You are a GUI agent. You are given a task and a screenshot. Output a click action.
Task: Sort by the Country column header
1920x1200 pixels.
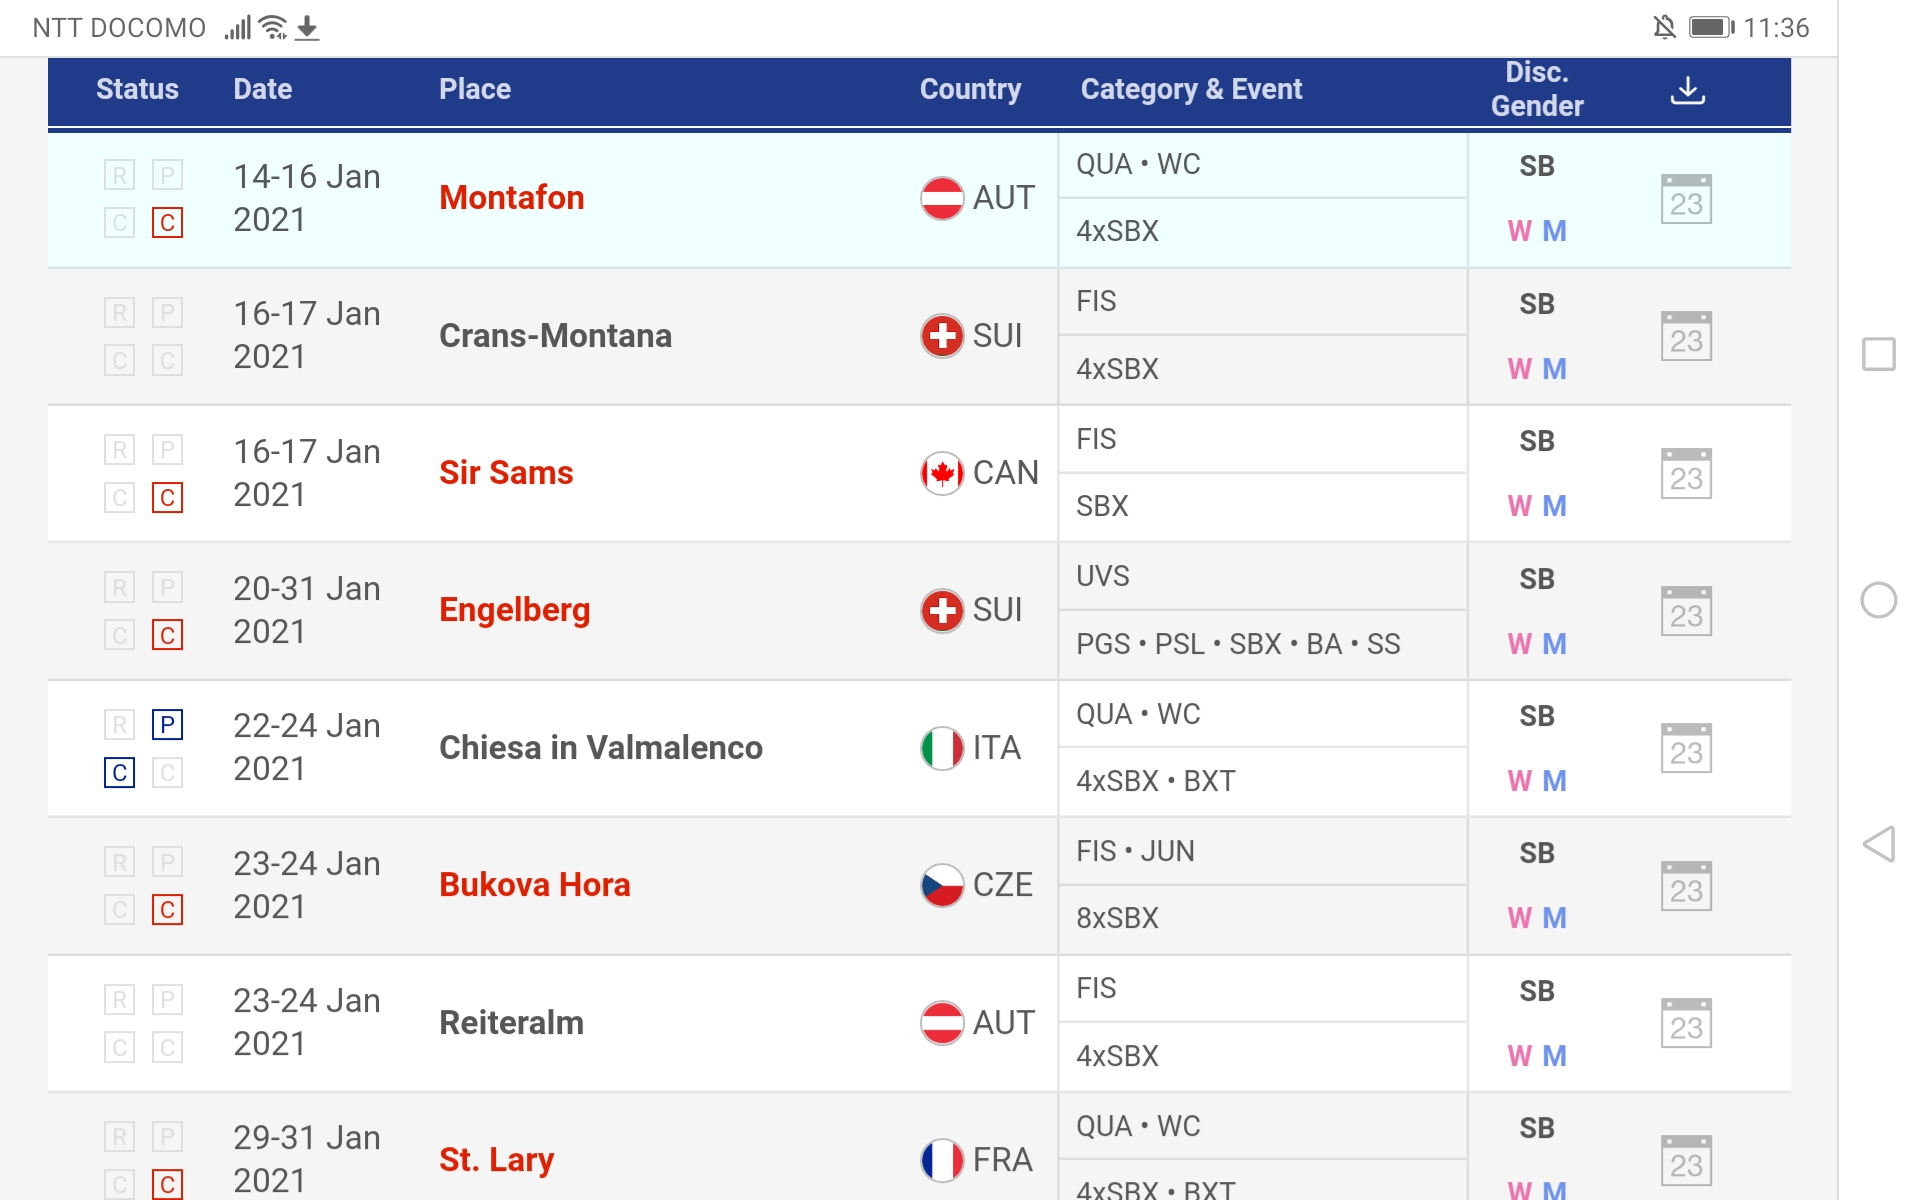pyautogui.click(x=970, y=90)
